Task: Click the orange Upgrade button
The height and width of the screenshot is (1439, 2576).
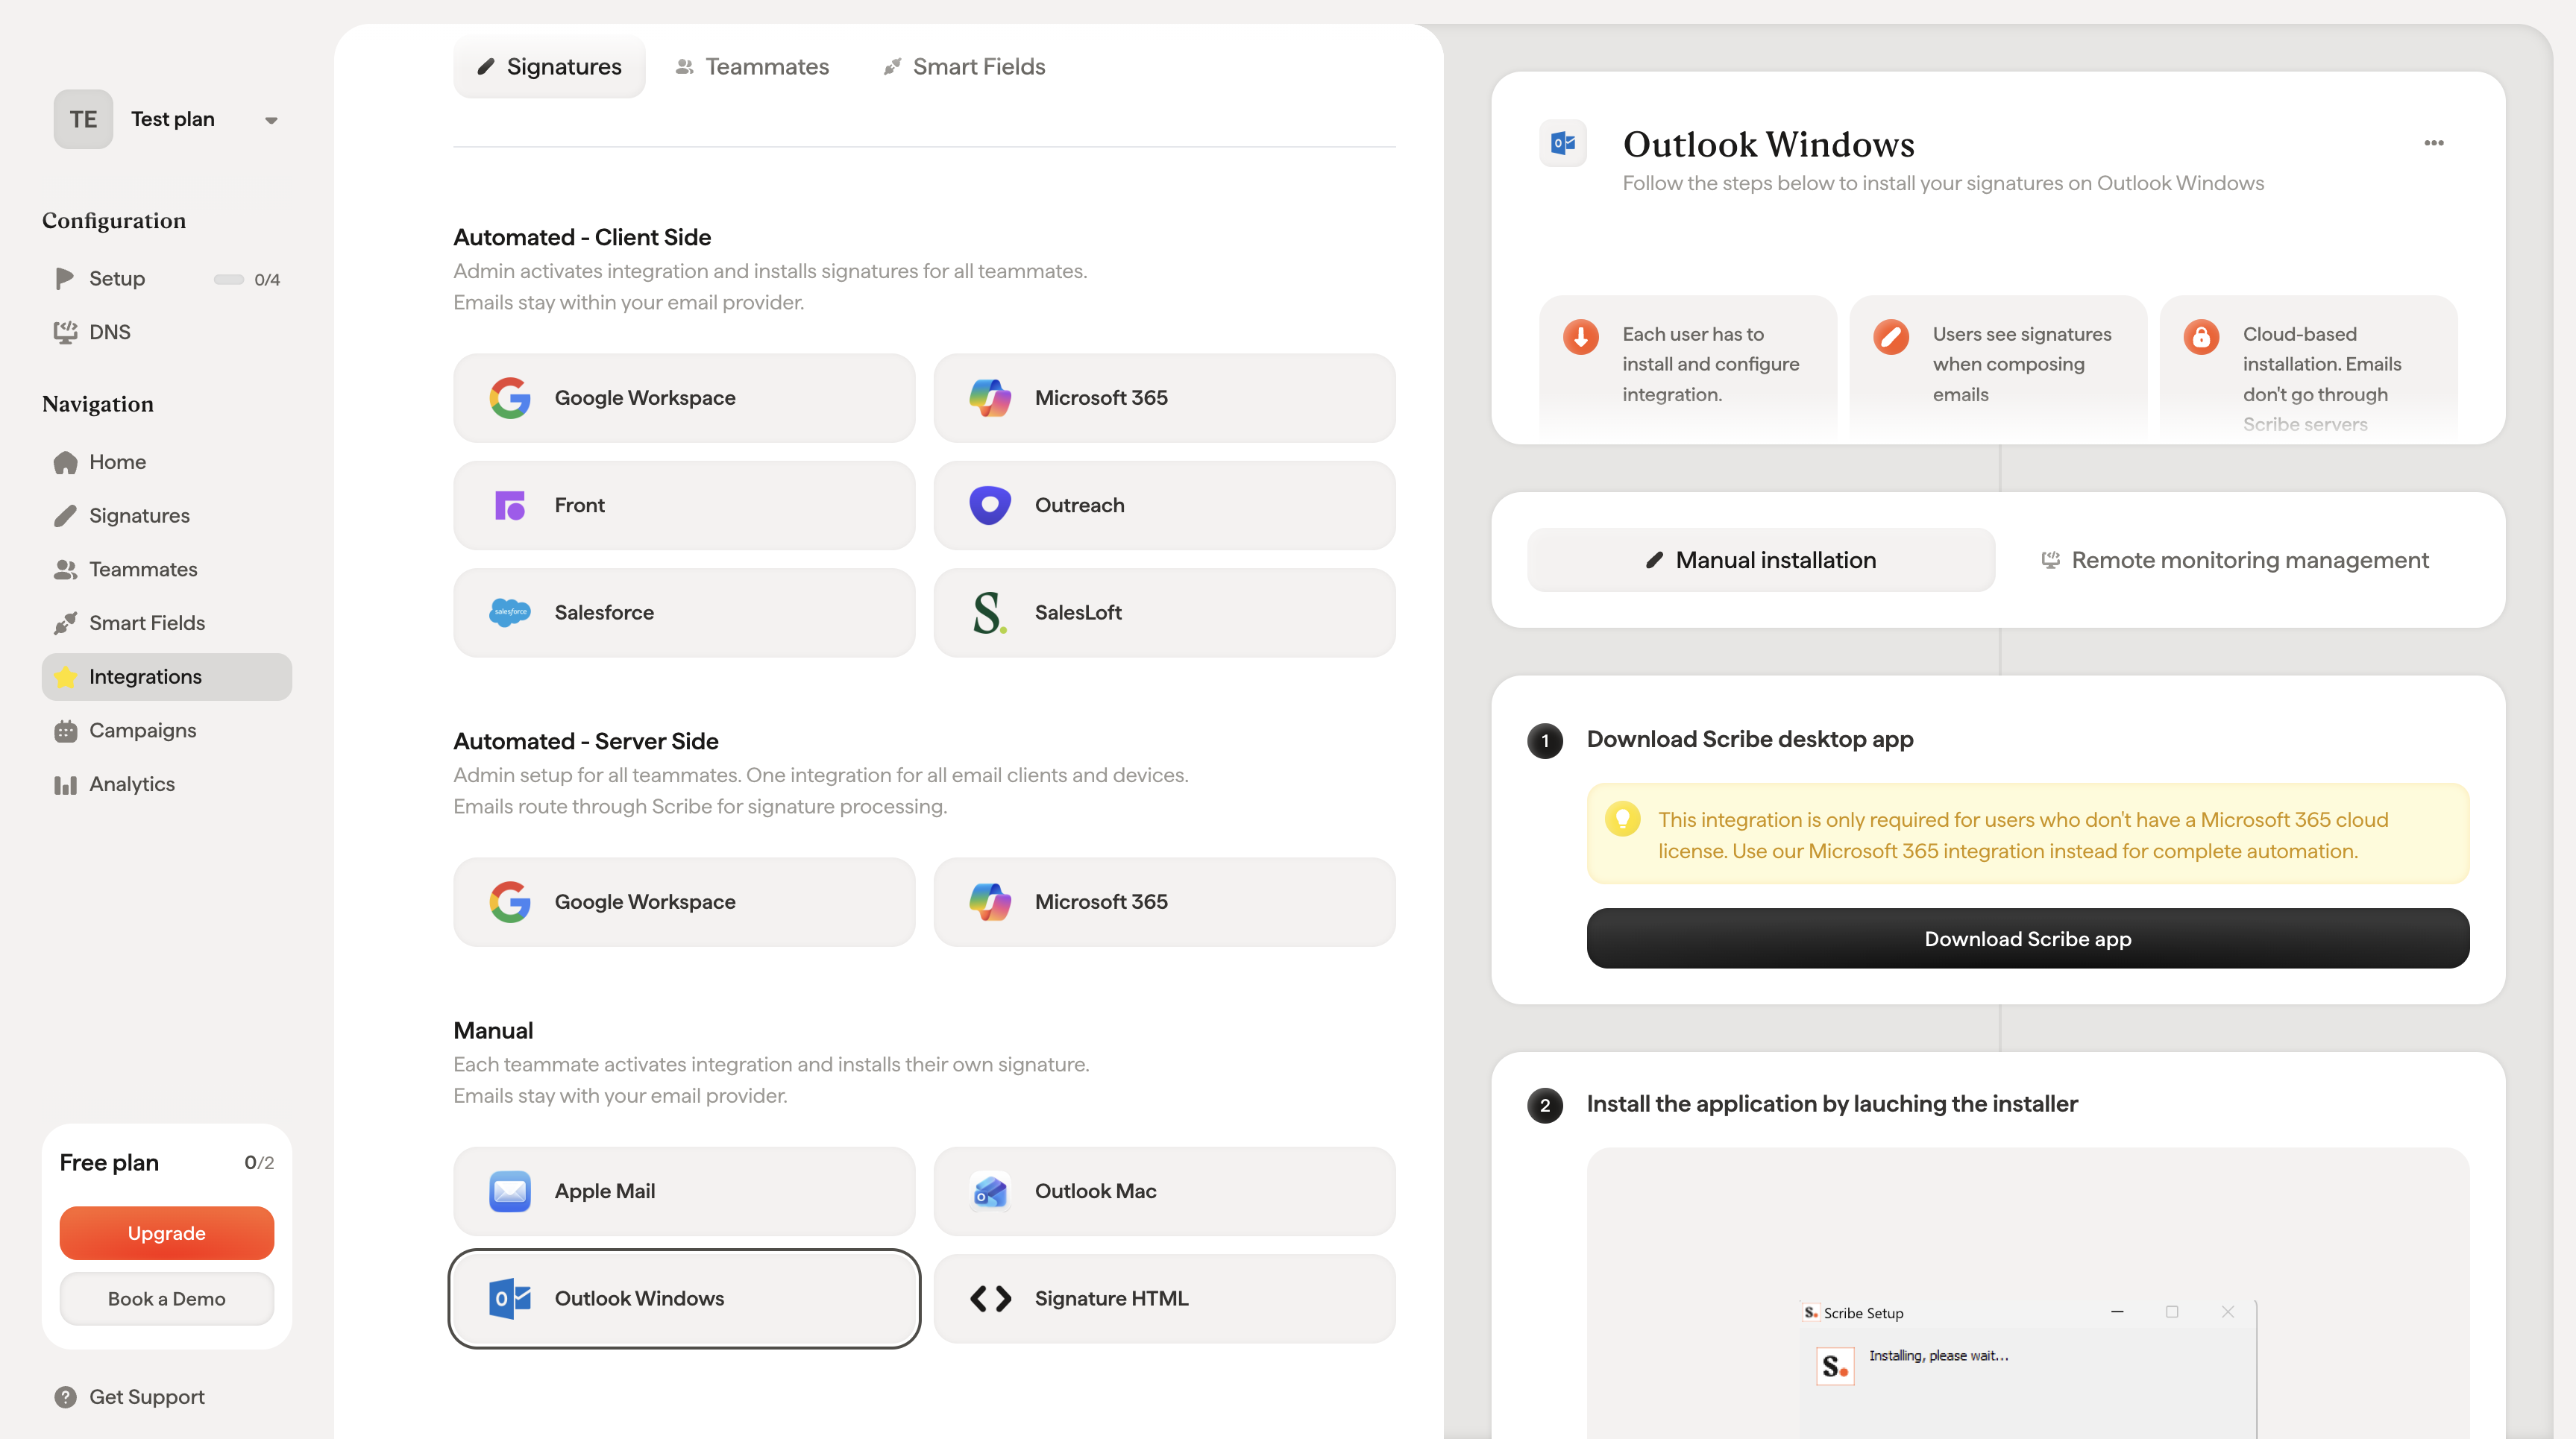Action: click(167, 1233)
